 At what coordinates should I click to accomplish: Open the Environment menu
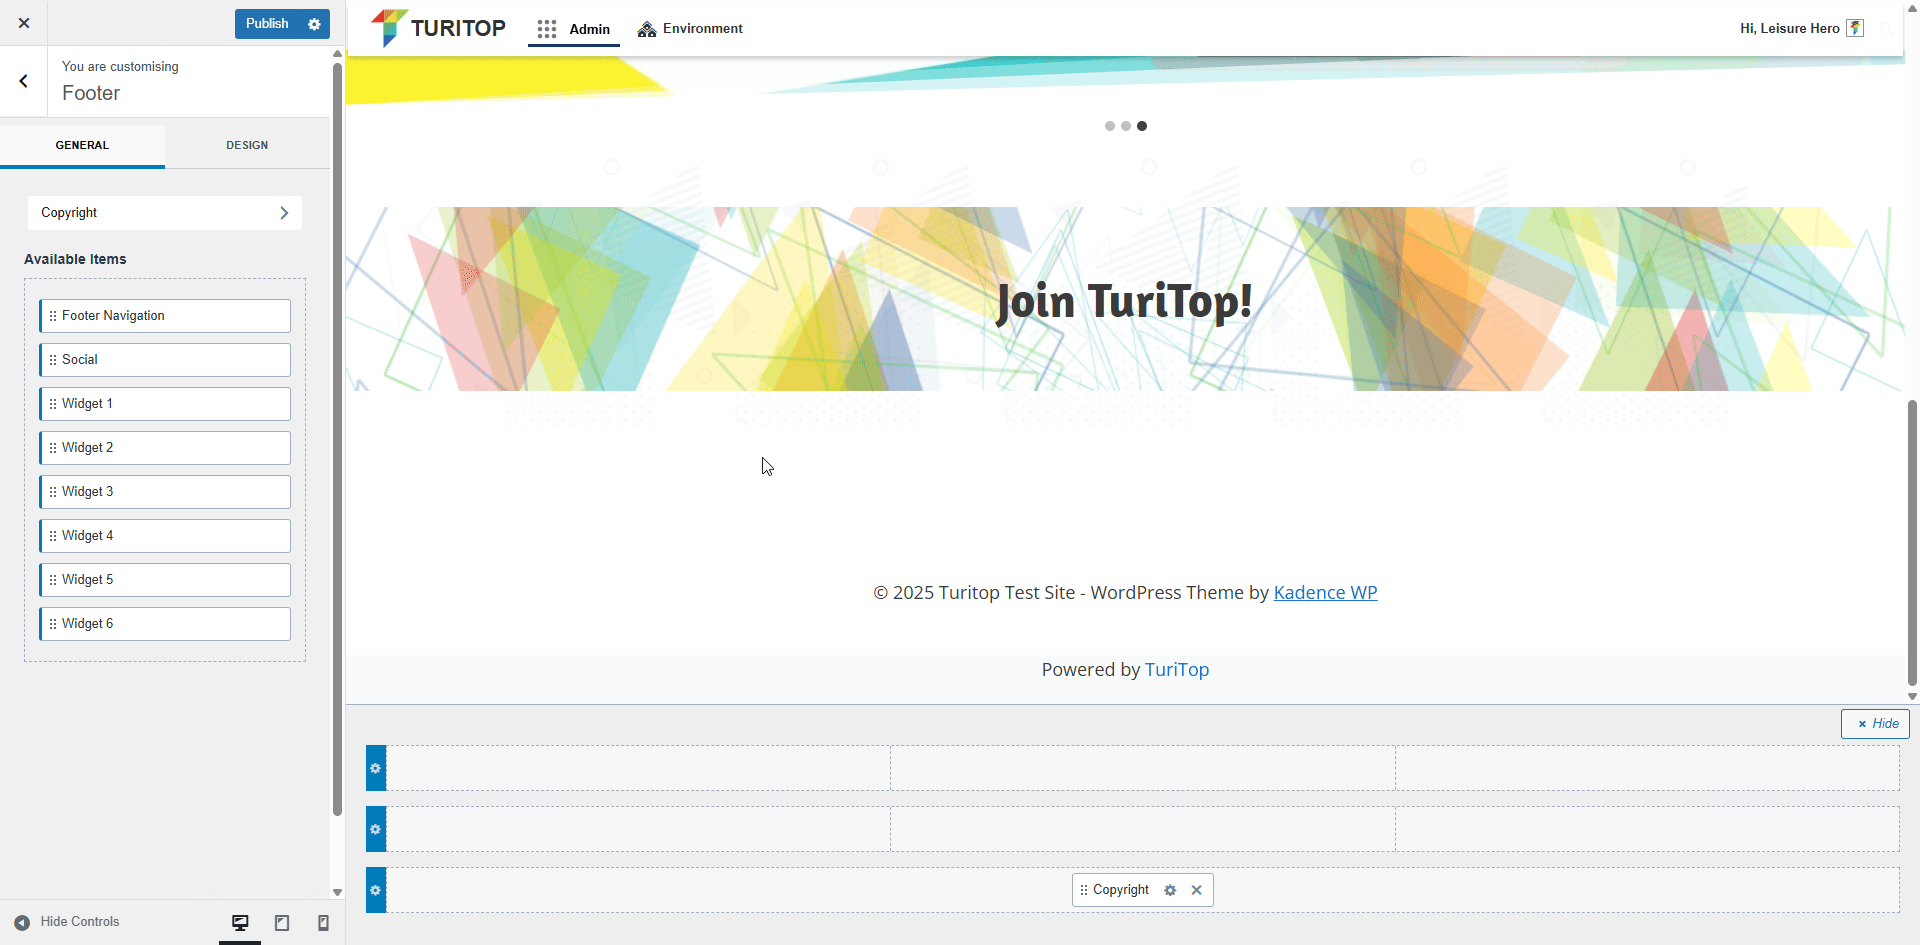(690, 29)
